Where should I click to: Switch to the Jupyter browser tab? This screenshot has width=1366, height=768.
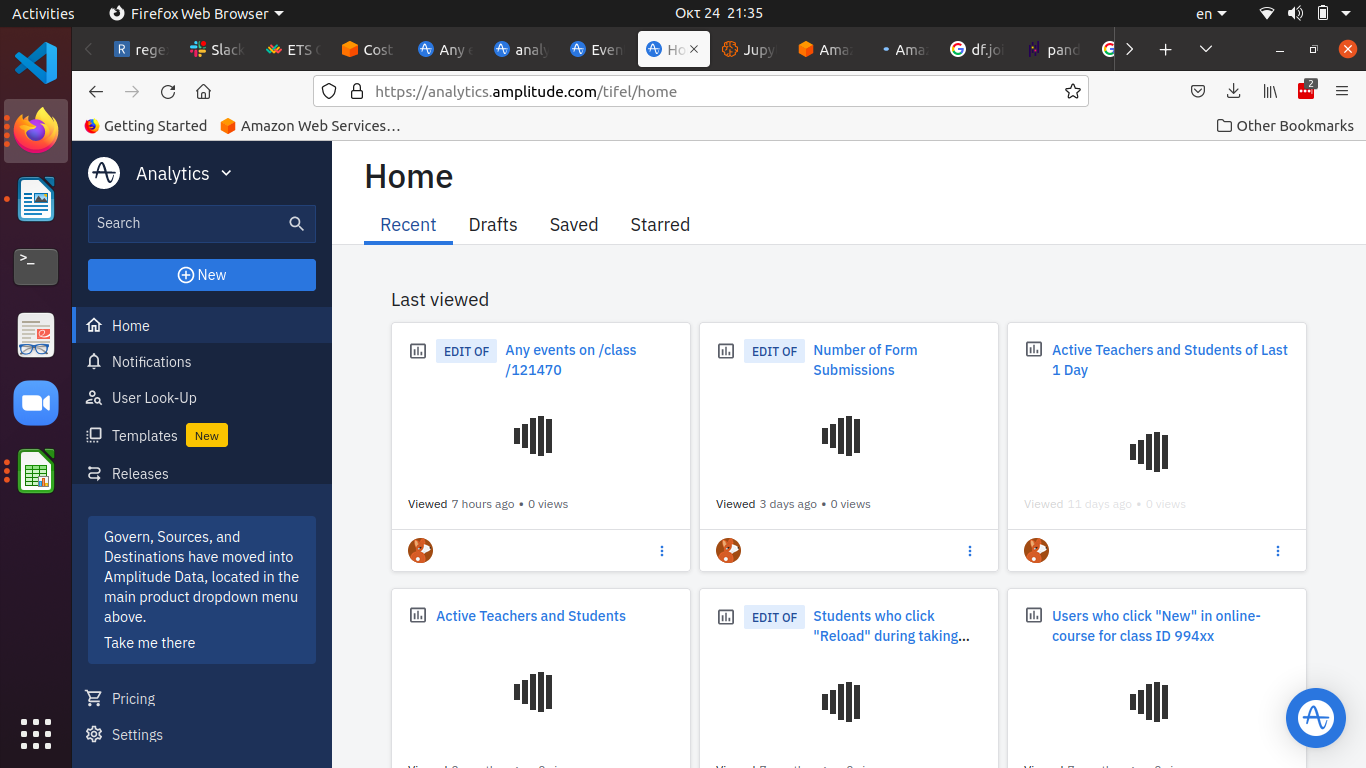click(x=749, y=49)
